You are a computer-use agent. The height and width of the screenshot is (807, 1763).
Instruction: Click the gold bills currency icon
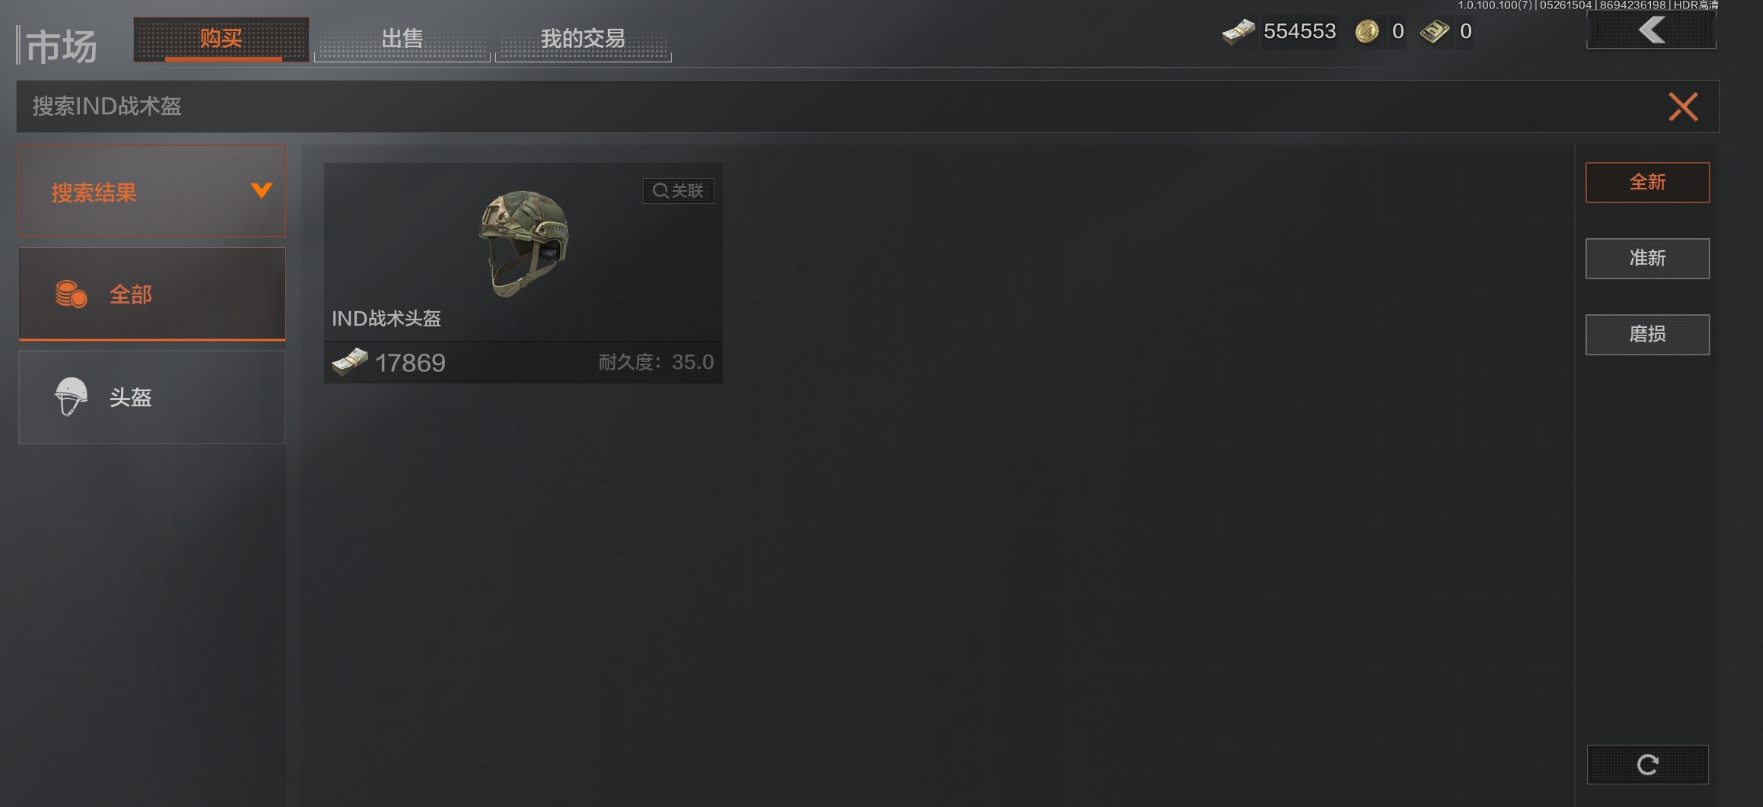pyautogui.click(x=1435, y=32)
